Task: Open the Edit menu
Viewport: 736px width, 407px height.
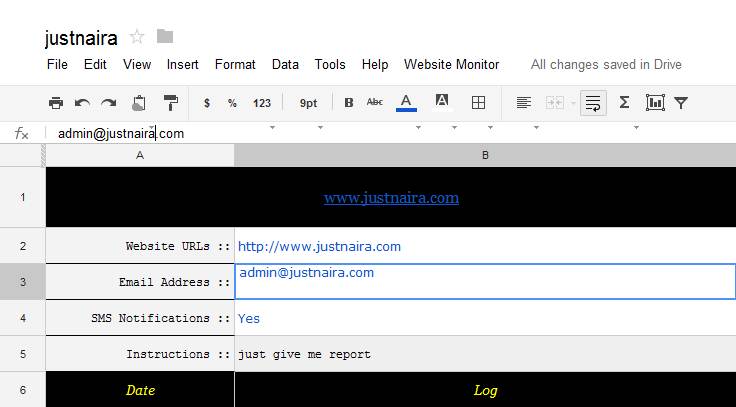Action: (95, 64)
